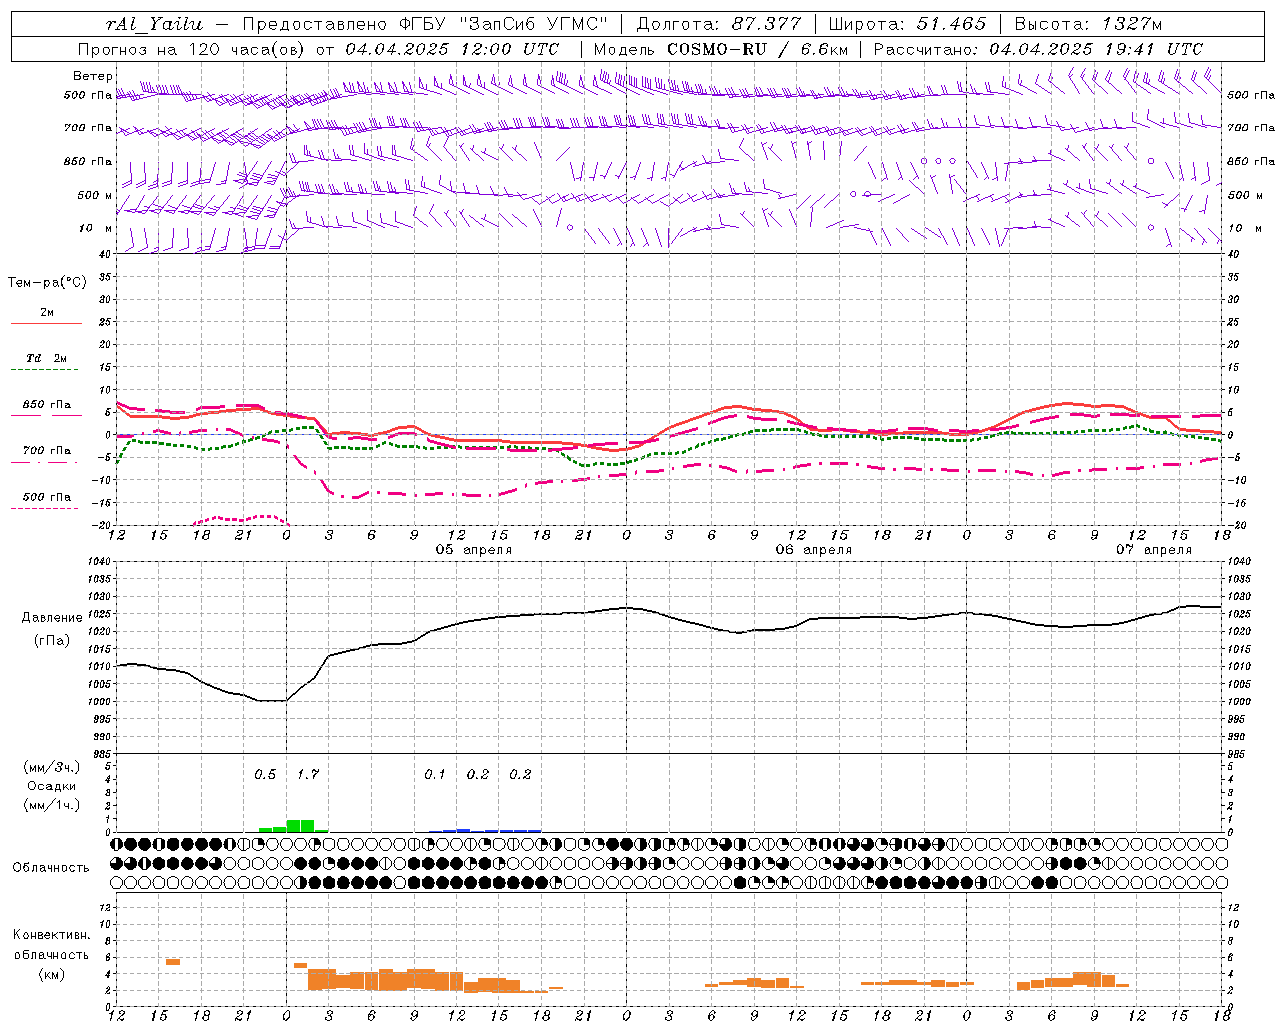Click left '500 гПа' wind level label
The image size is (1280, 1024).
coord(88,95)
